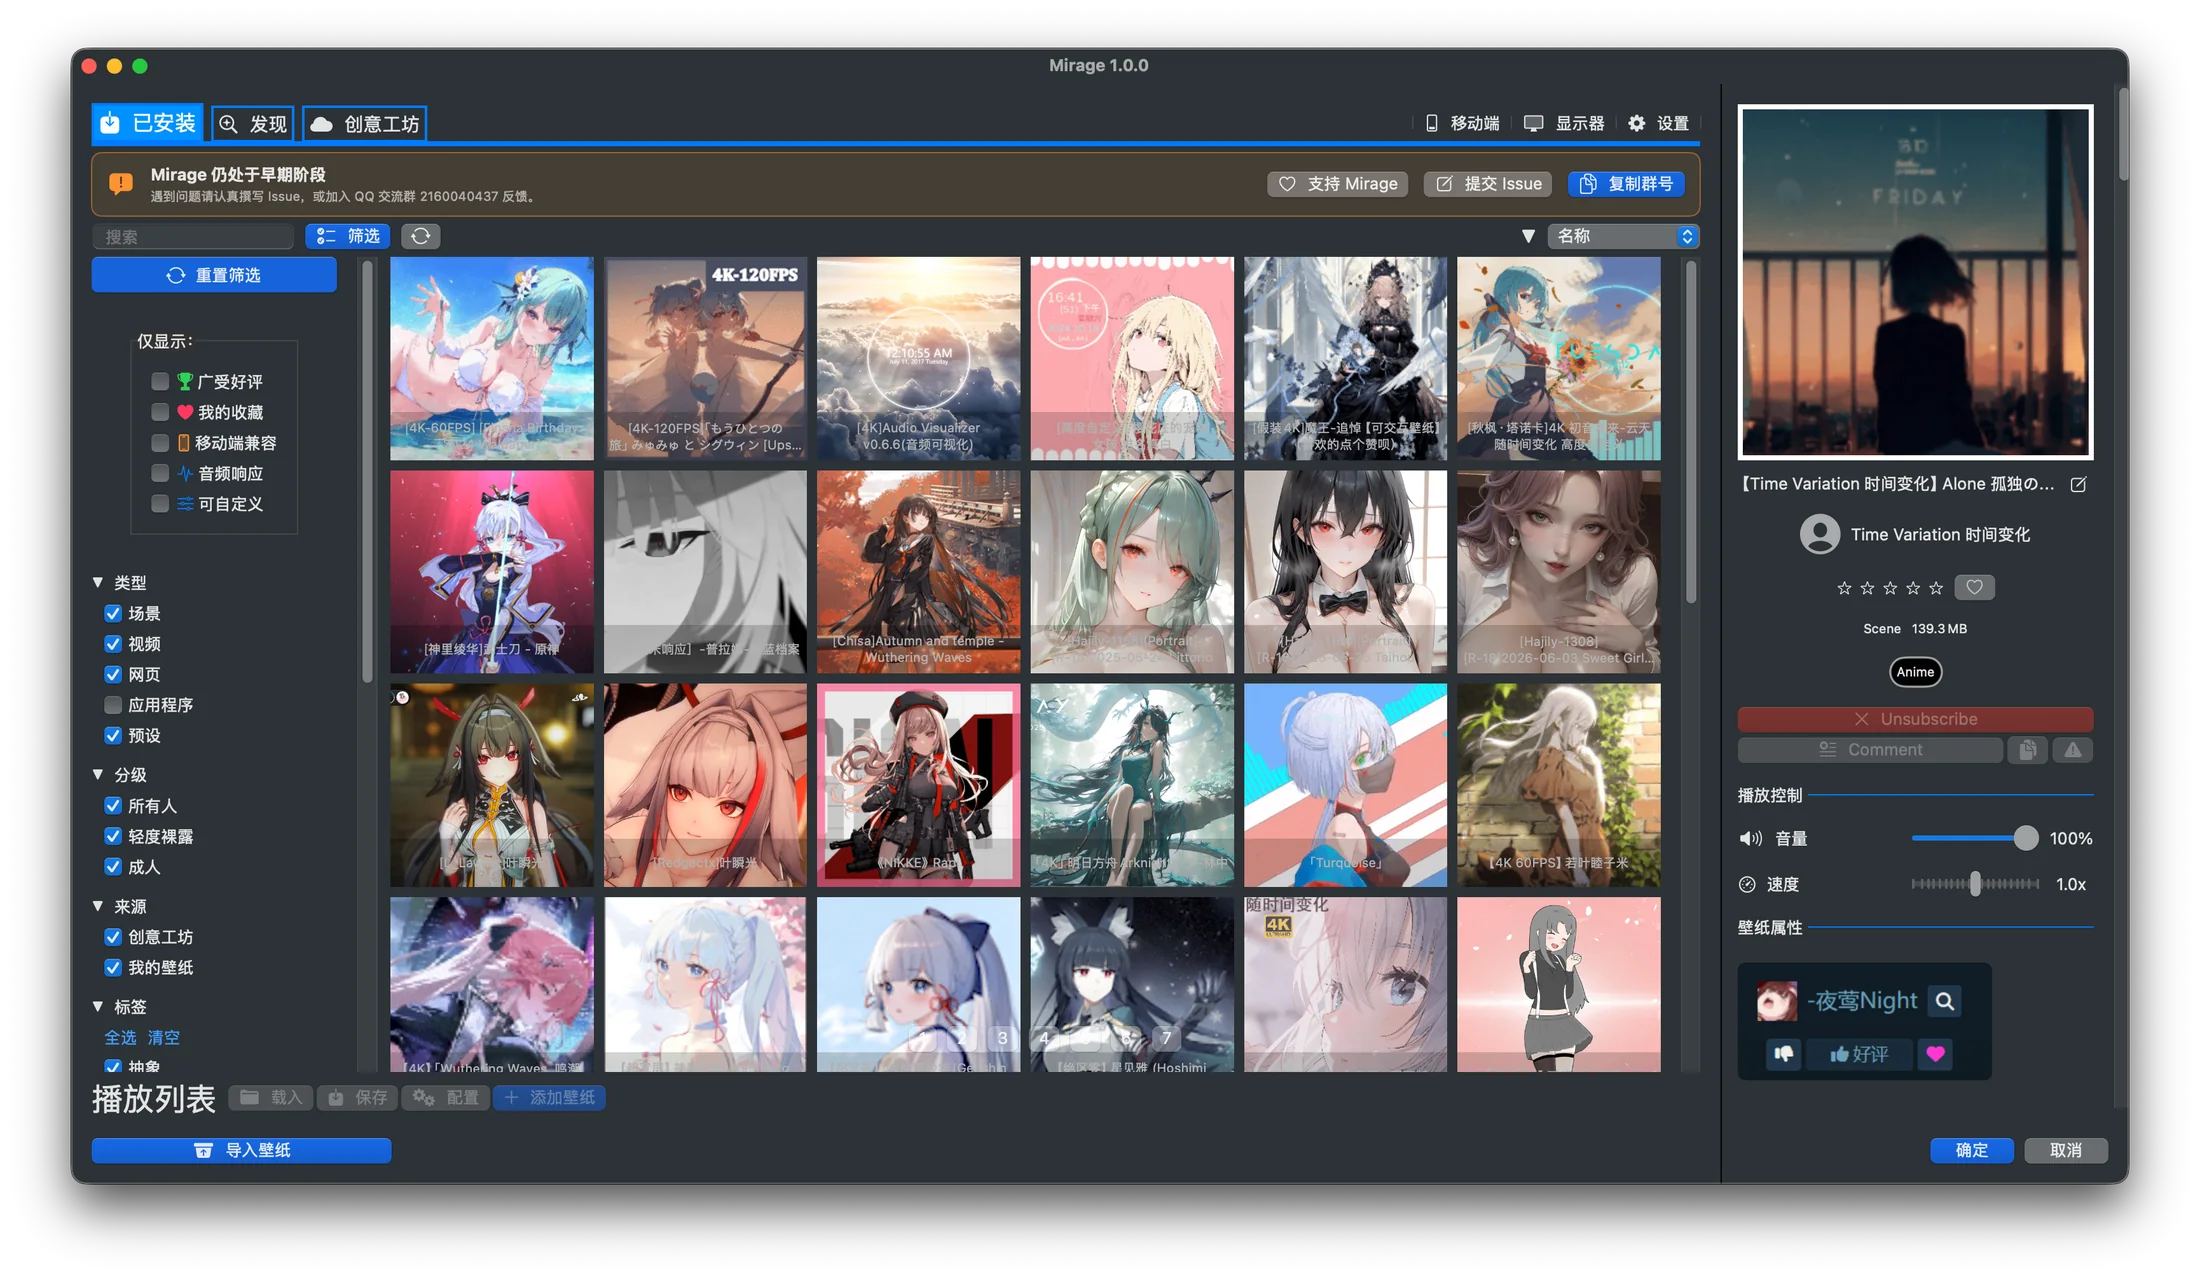This screenshot has width=2200, height=1278.
Task: Click the Comment button
Action: [1870, 749]
